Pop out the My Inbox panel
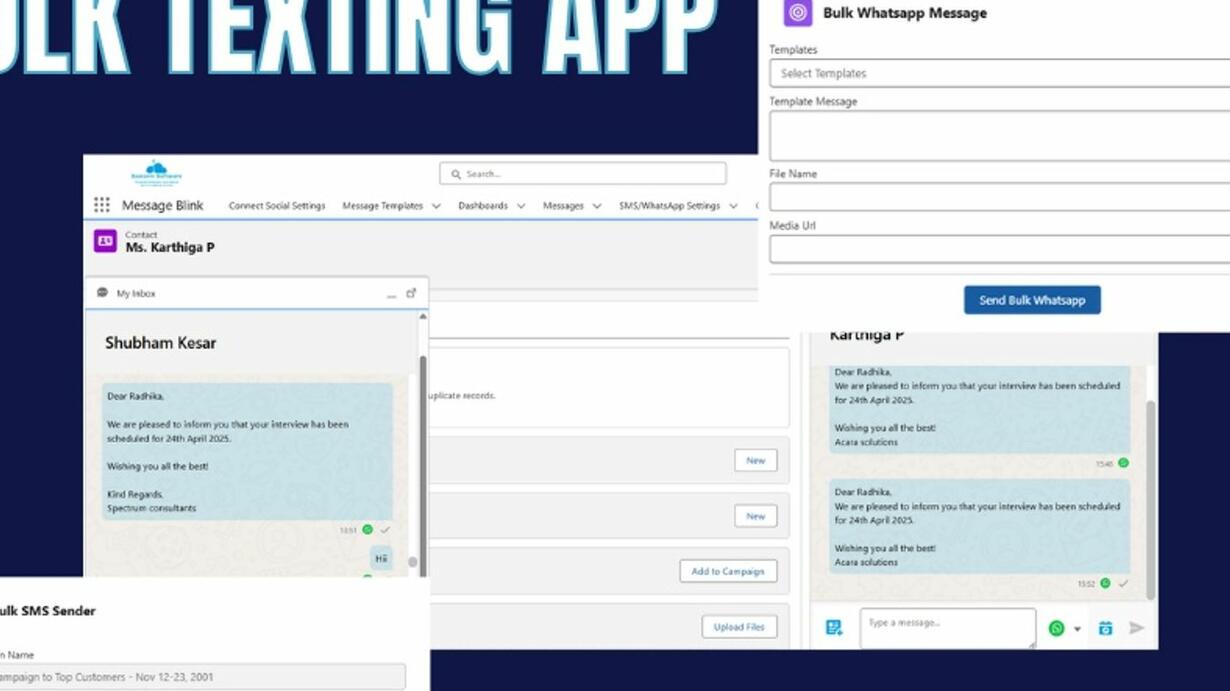This screenshot has width=1230, height=691. click(x=411, y=293)
